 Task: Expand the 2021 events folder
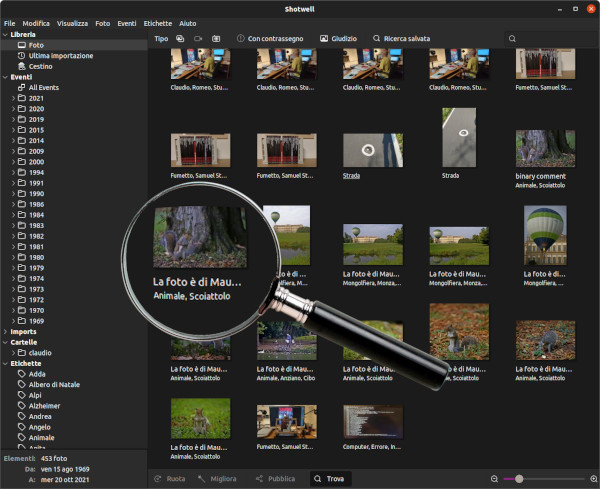[x=13, y=99]
